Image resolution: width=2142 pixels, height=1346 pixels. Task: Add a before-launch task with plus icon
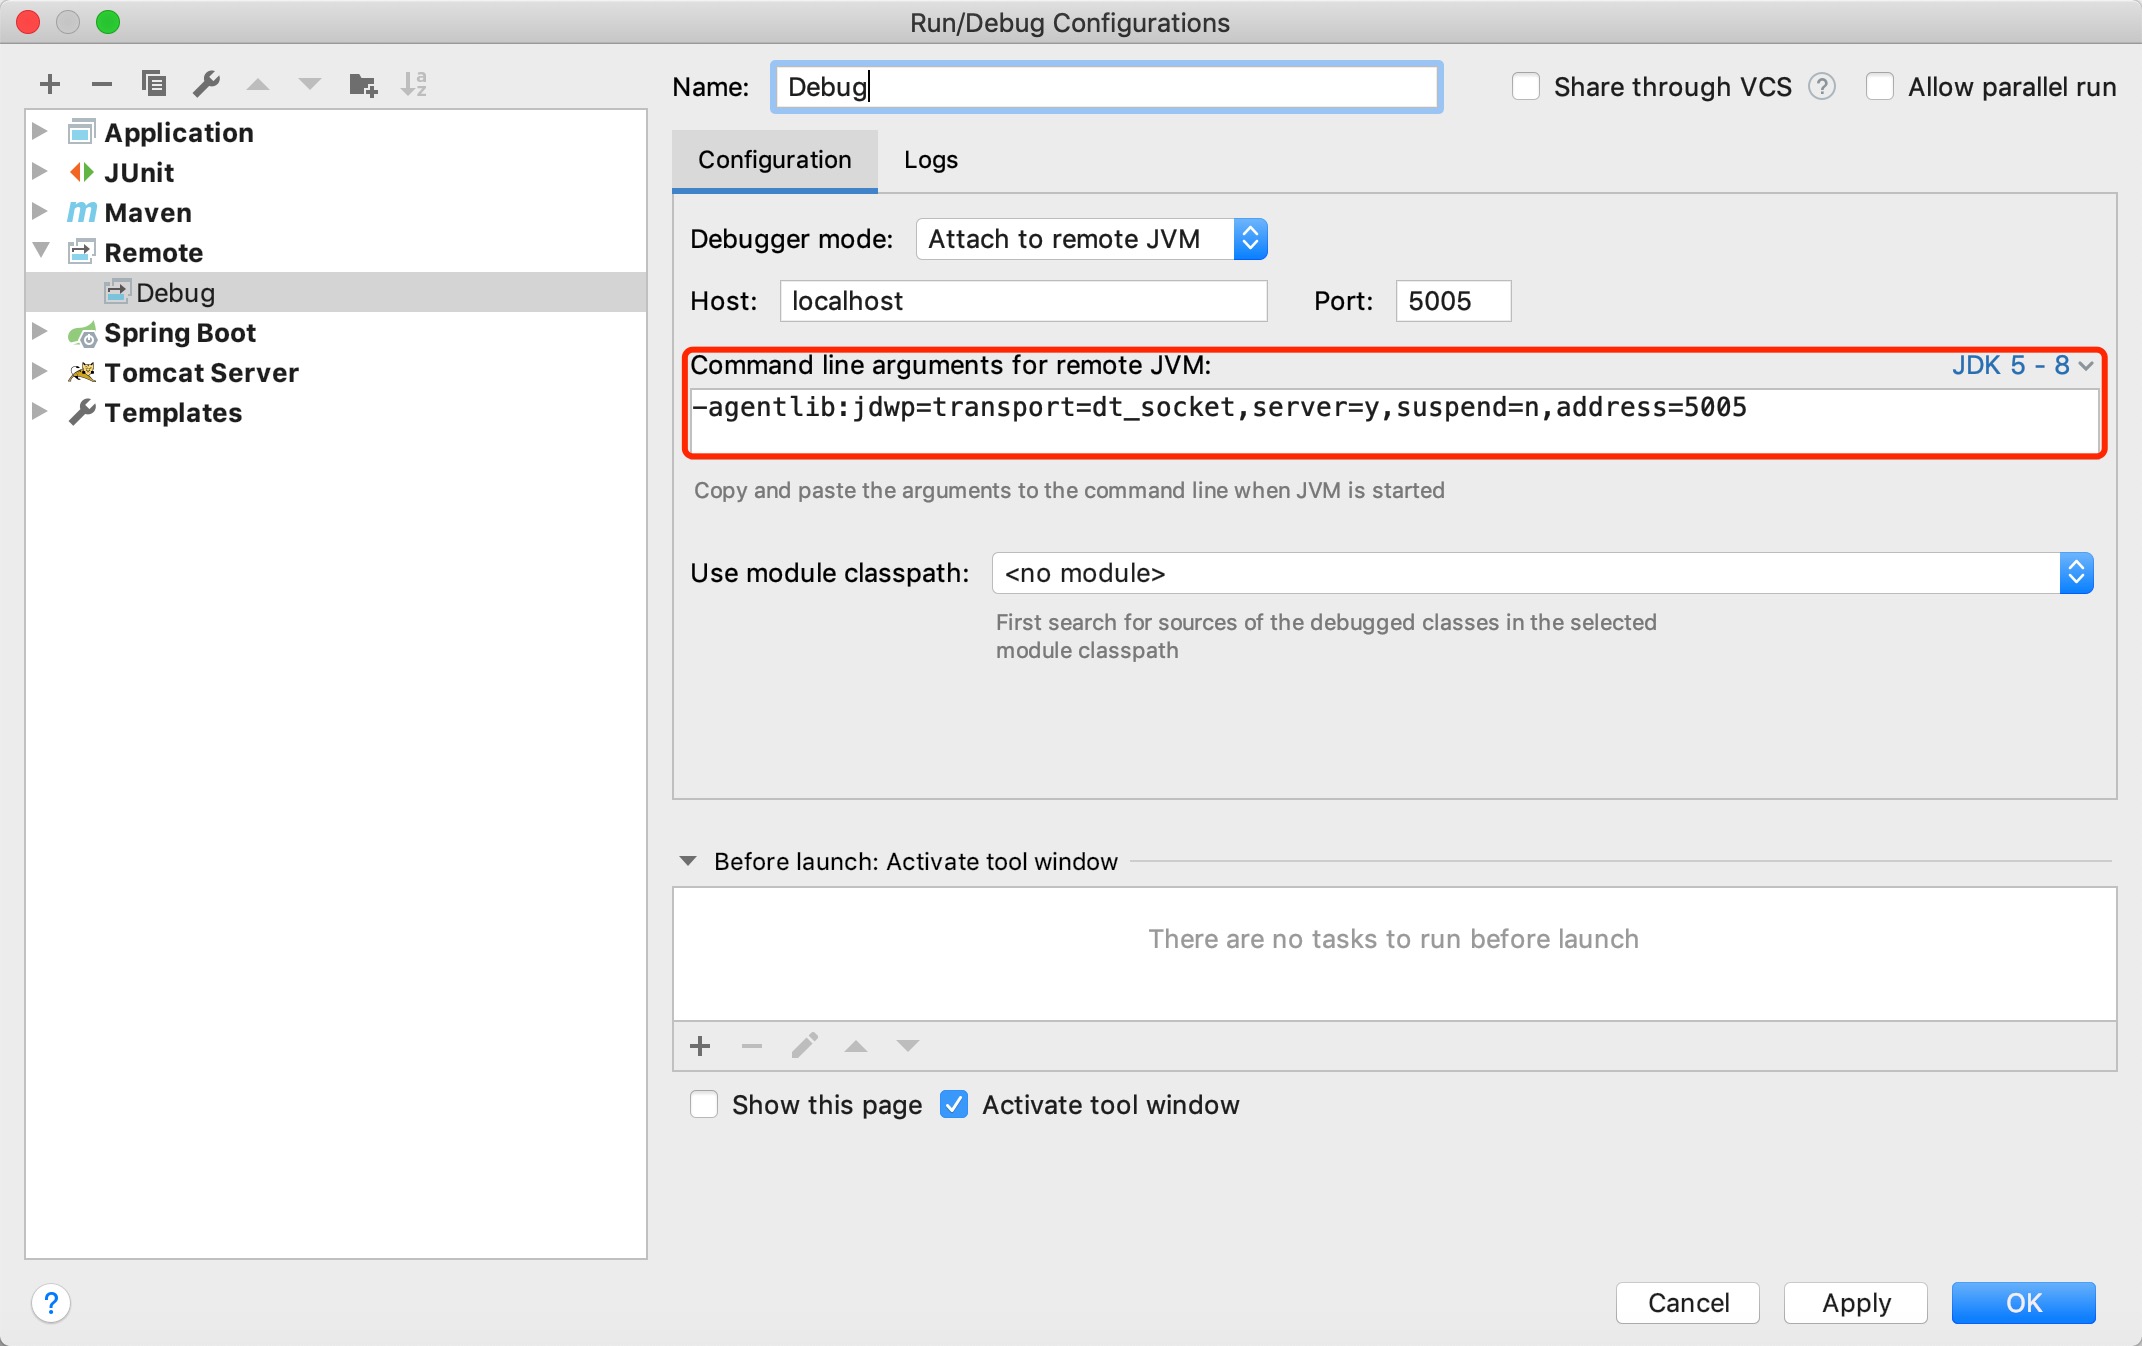click(700, 1046)
